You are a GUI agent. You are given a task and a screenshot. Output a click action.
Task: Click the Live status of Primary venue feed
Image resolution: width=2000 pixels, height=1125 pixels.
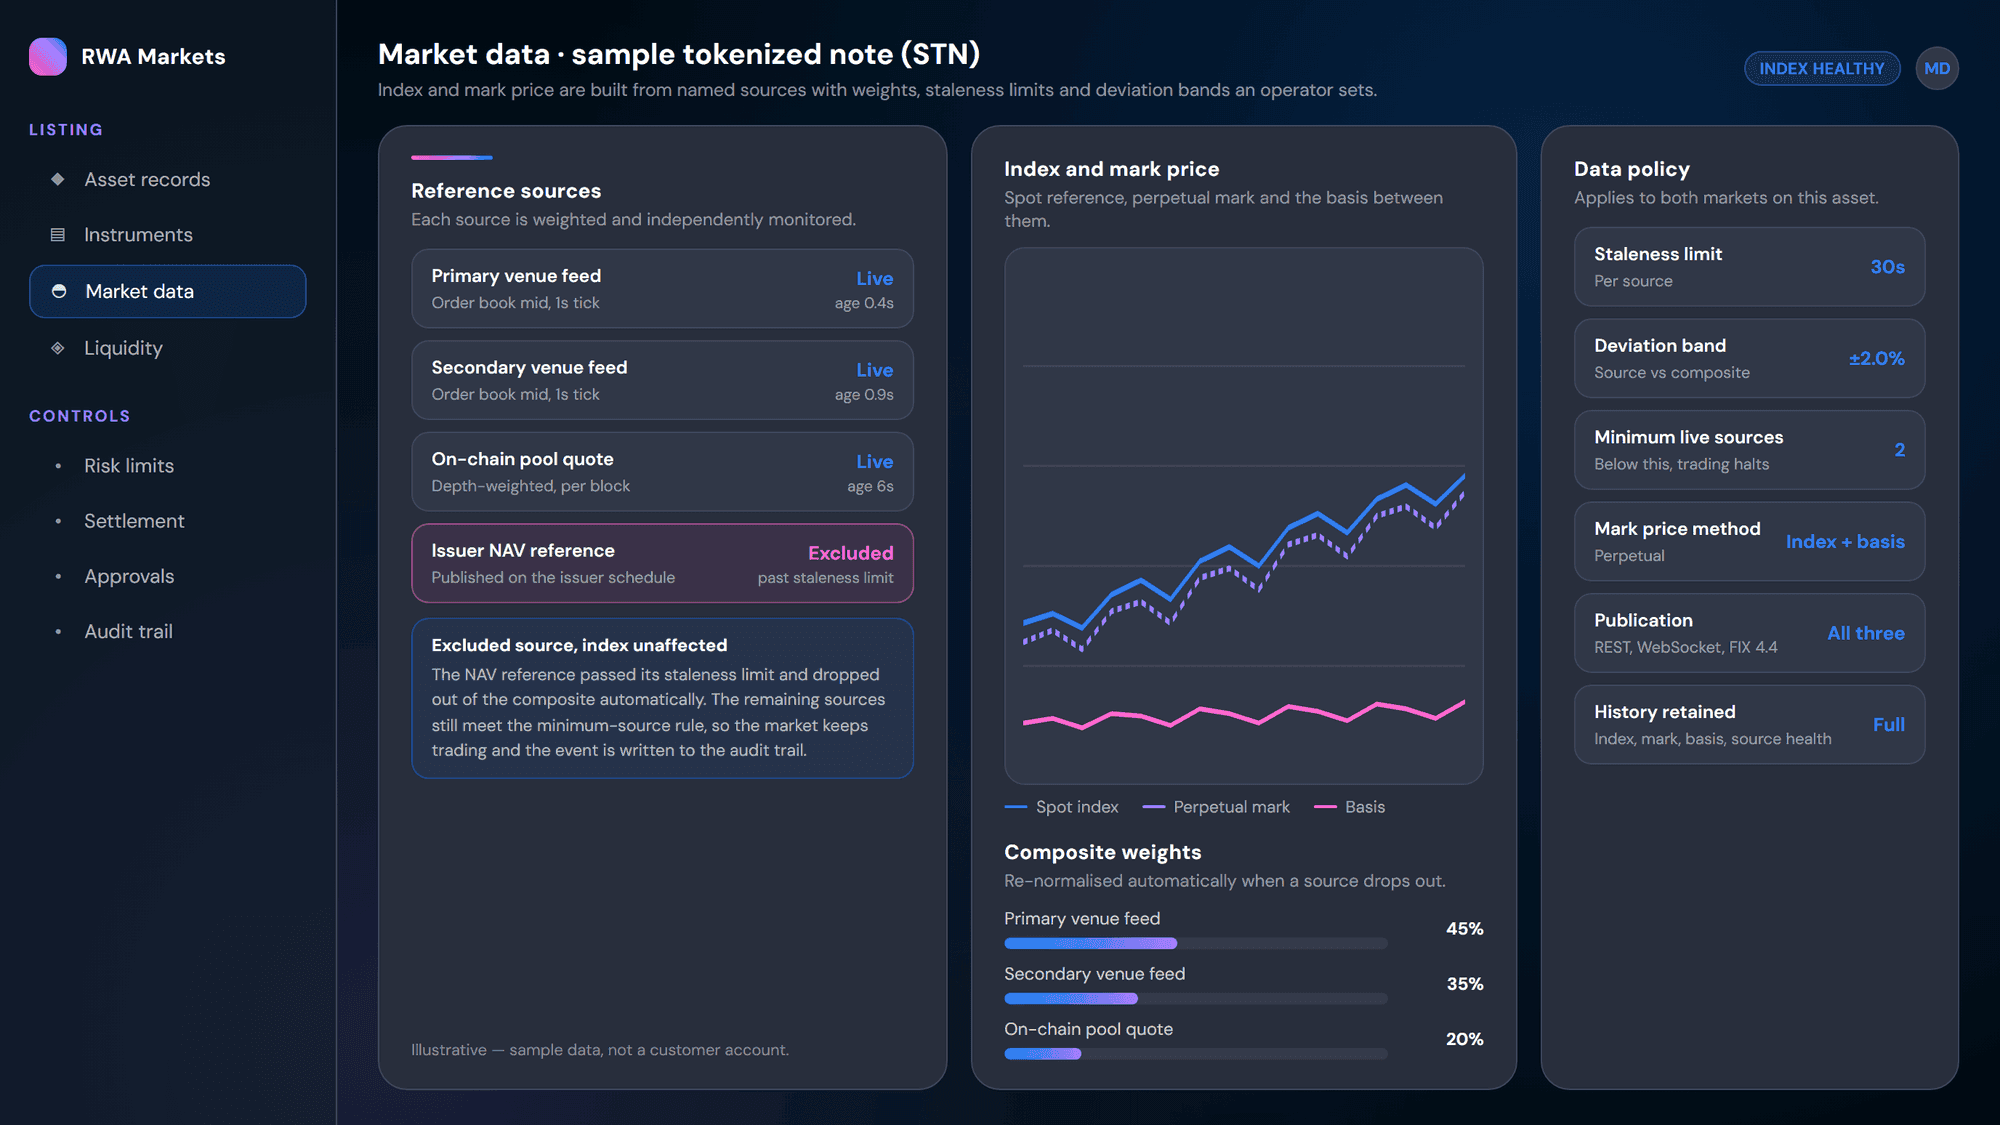point(874,279)
